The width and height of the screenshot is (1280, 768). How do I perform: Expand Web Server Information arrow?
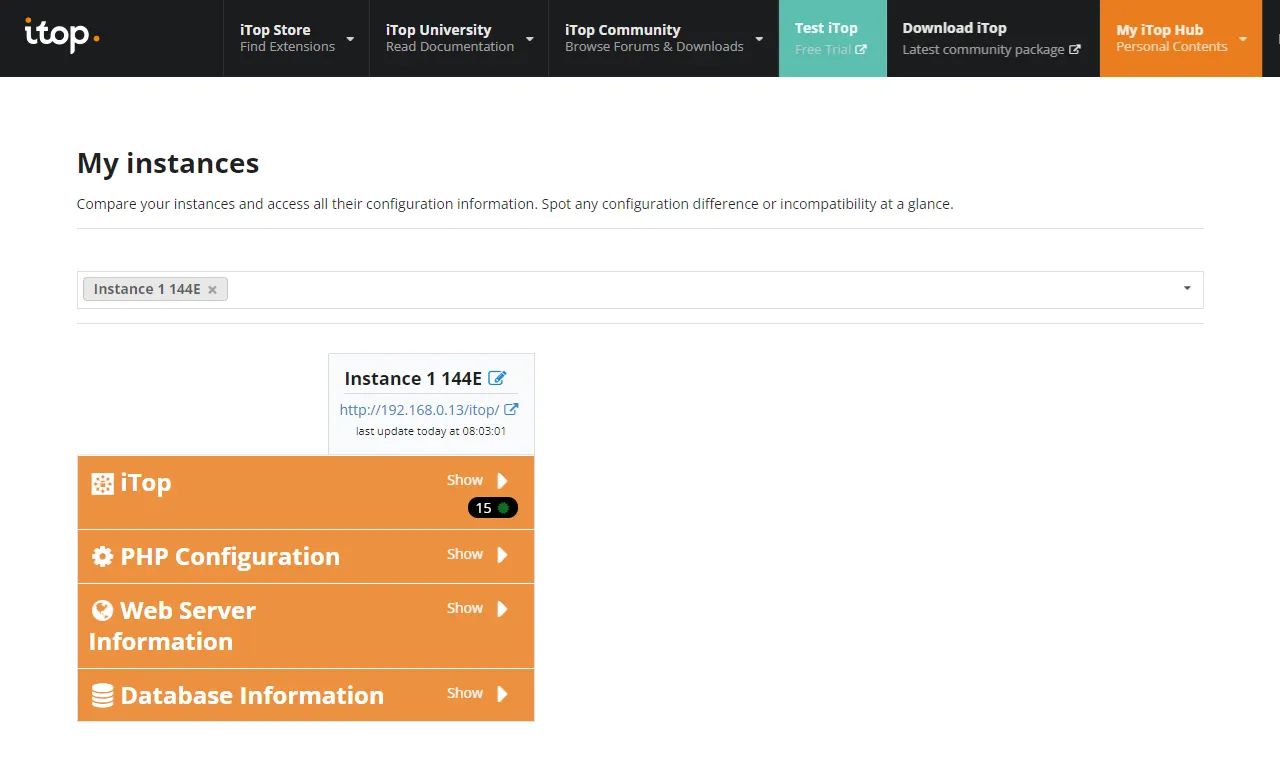tap(502, 609)
